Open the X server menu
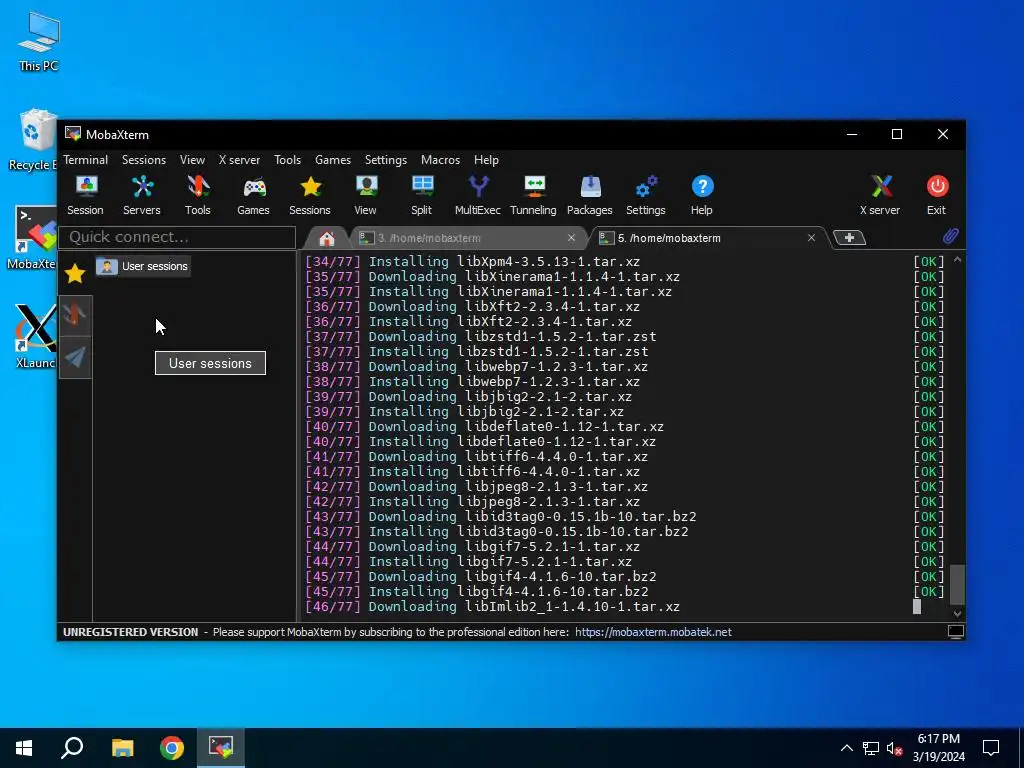The image size is (1024, 768). click(x=239, y=160)
